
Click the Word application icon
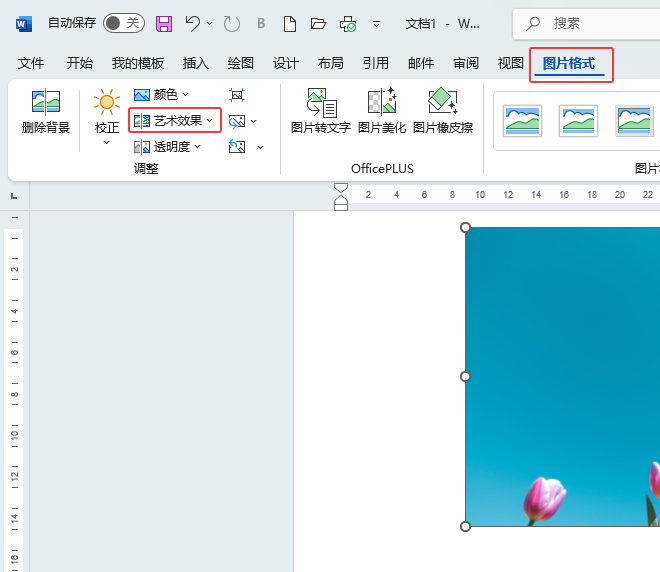click(x=24, y=24)
